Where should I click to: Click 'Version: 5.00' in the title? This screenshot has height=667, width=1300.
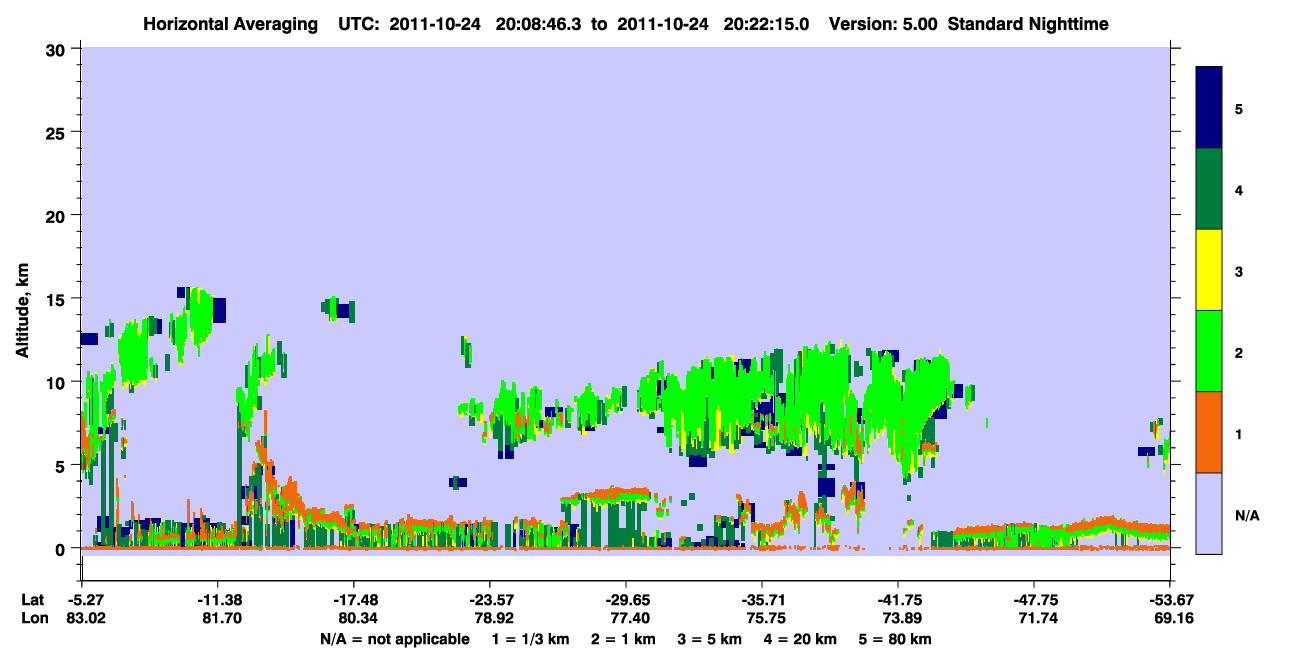click(x=882, y=24)
